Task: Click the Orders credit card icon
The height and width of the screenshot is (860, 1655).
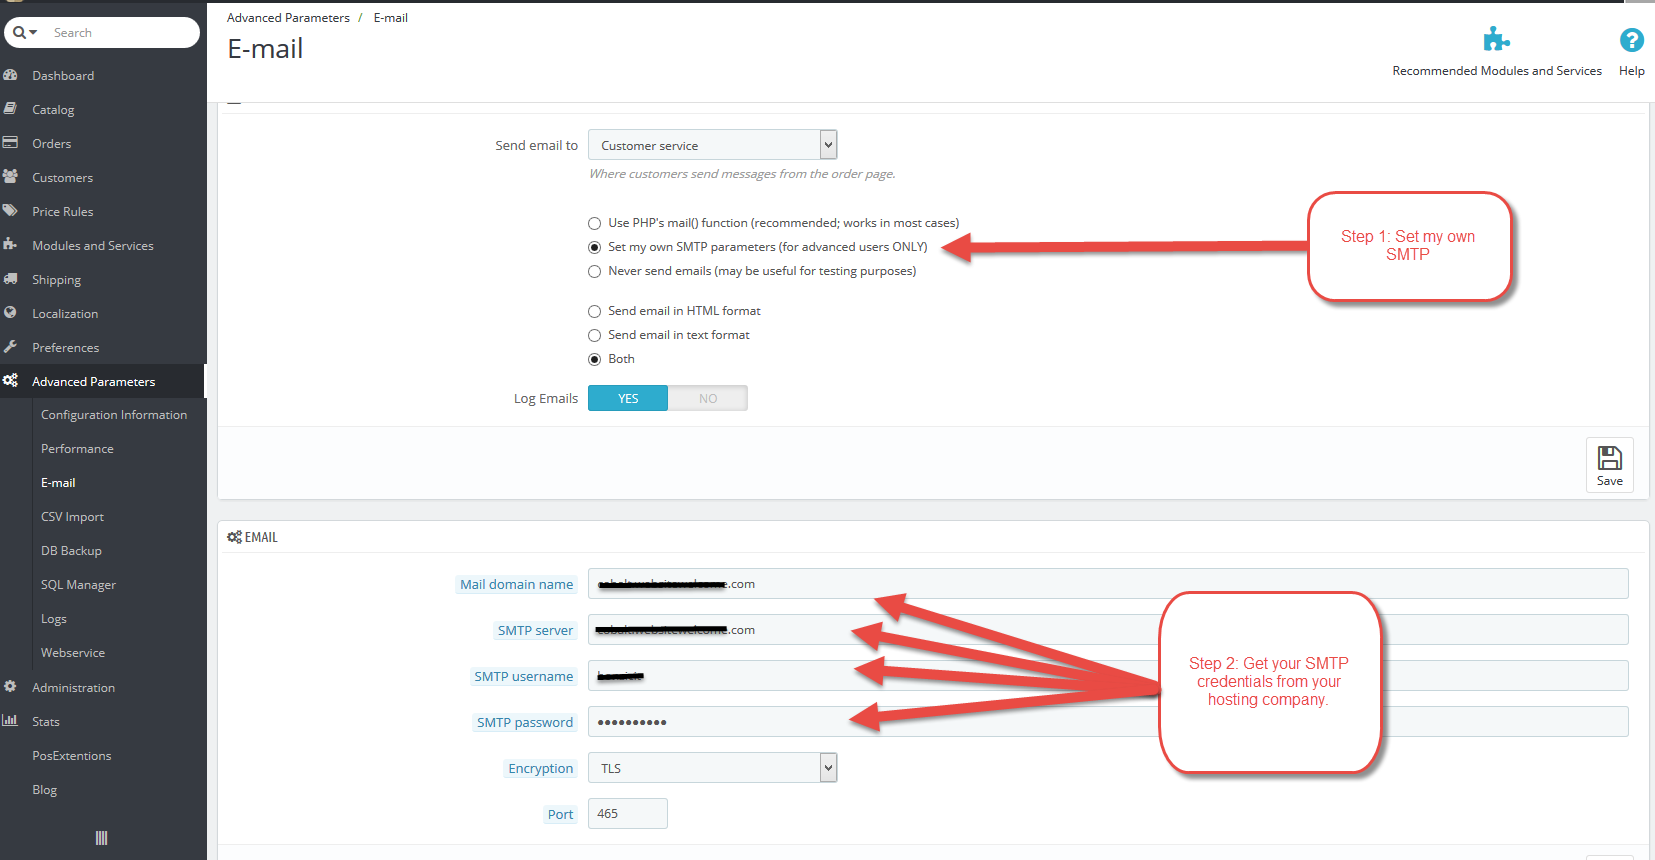Action: click(x=10, y=143)
